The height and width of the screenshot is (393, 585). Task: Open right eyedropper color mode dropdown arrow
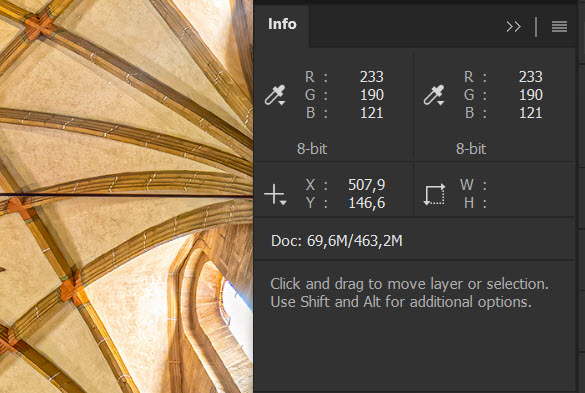[x=441, y=103]
